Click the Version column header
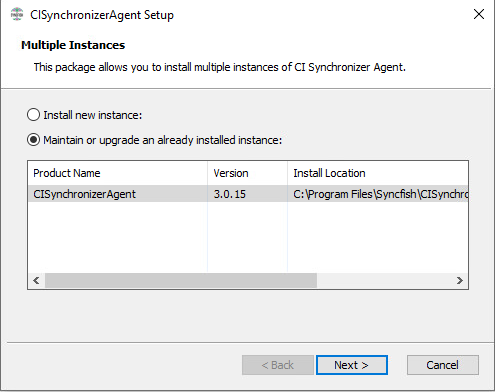The image size is (495, 392). [x=247, y=173]
